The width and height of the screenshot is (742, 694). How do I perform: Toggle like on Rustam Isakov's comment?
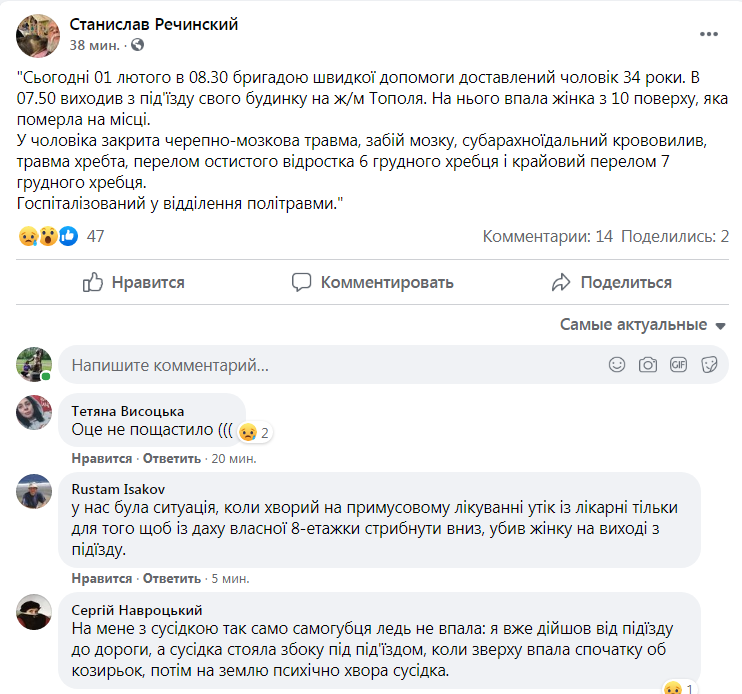click(x=102, y=578)
